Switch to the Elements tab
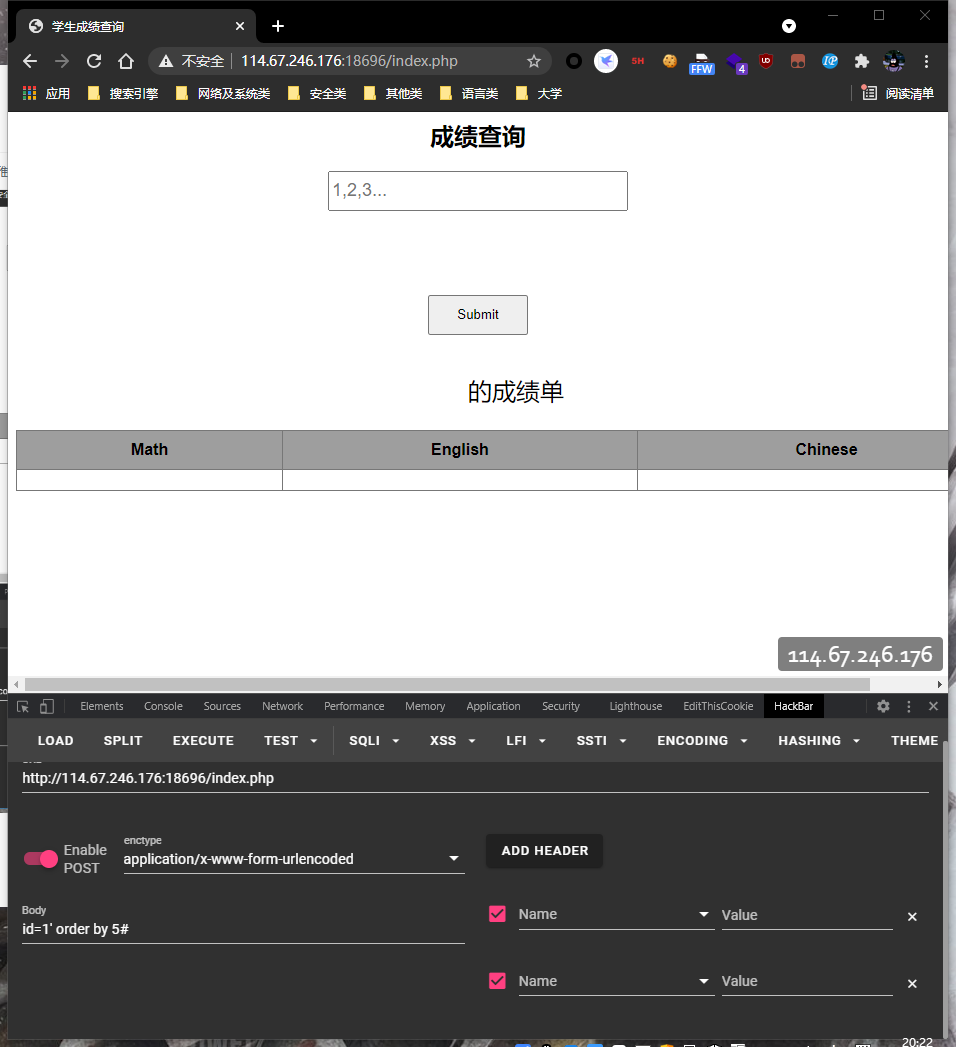The width and height of the screenshot is (956, 1047). [101, 706]
